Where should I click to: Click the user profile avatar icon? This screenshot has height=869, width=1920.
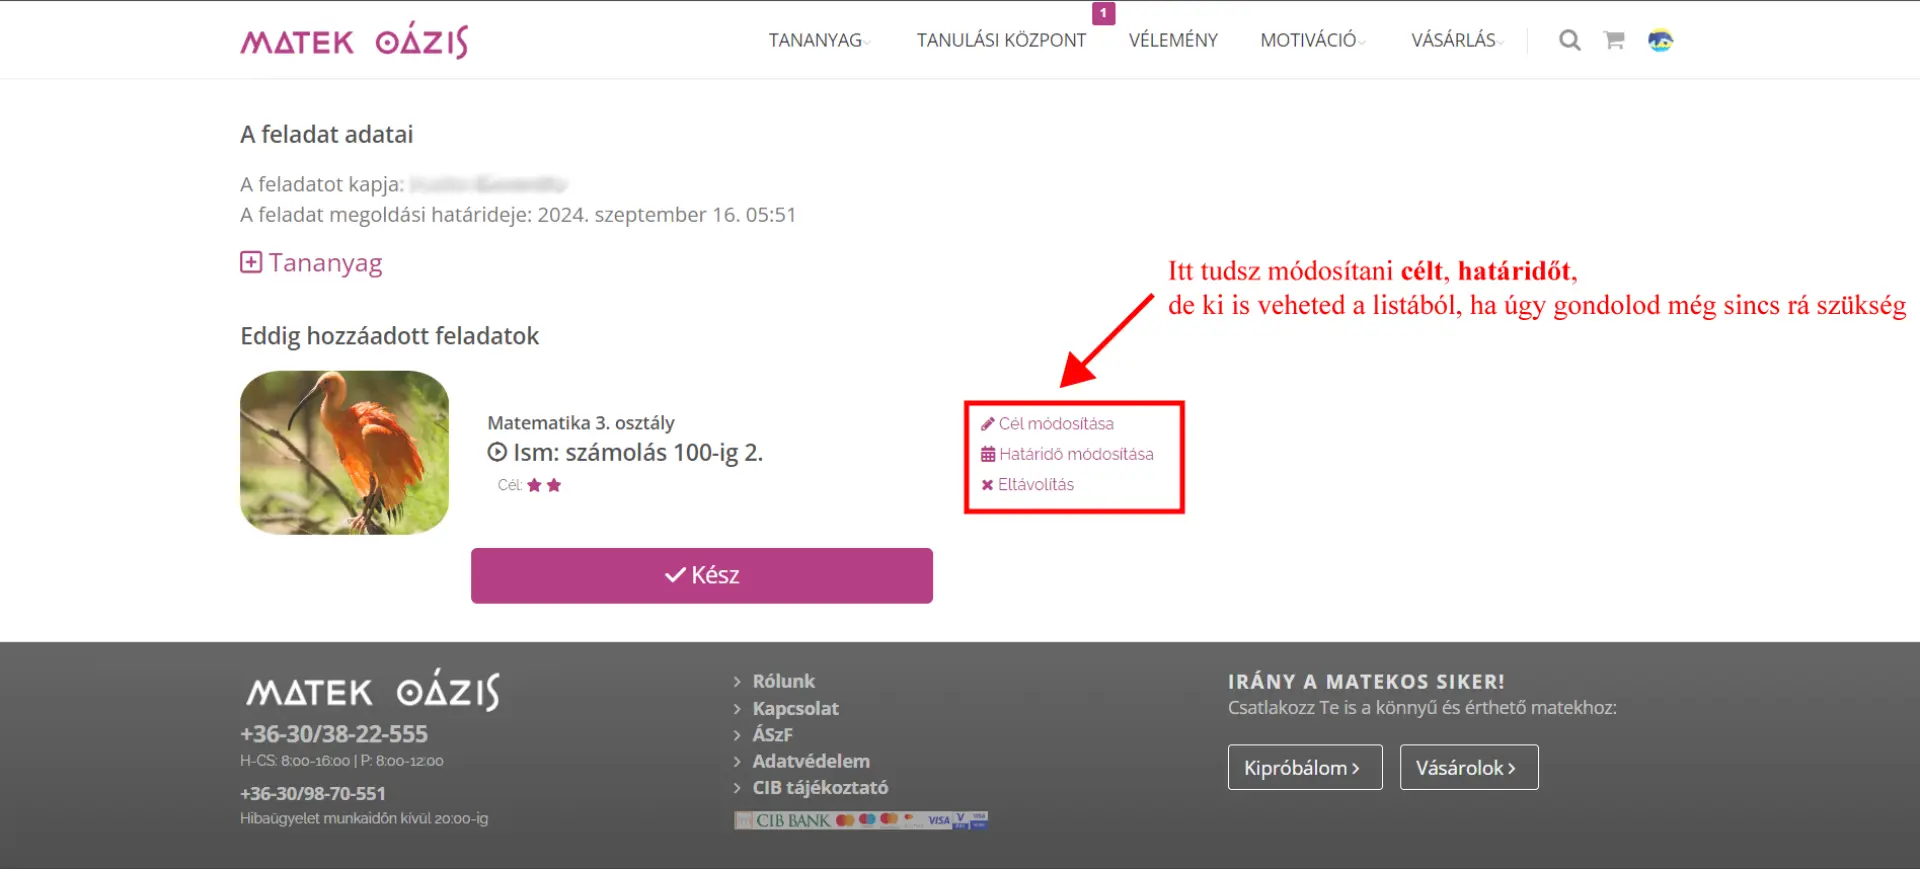[x=1660, y=40]
